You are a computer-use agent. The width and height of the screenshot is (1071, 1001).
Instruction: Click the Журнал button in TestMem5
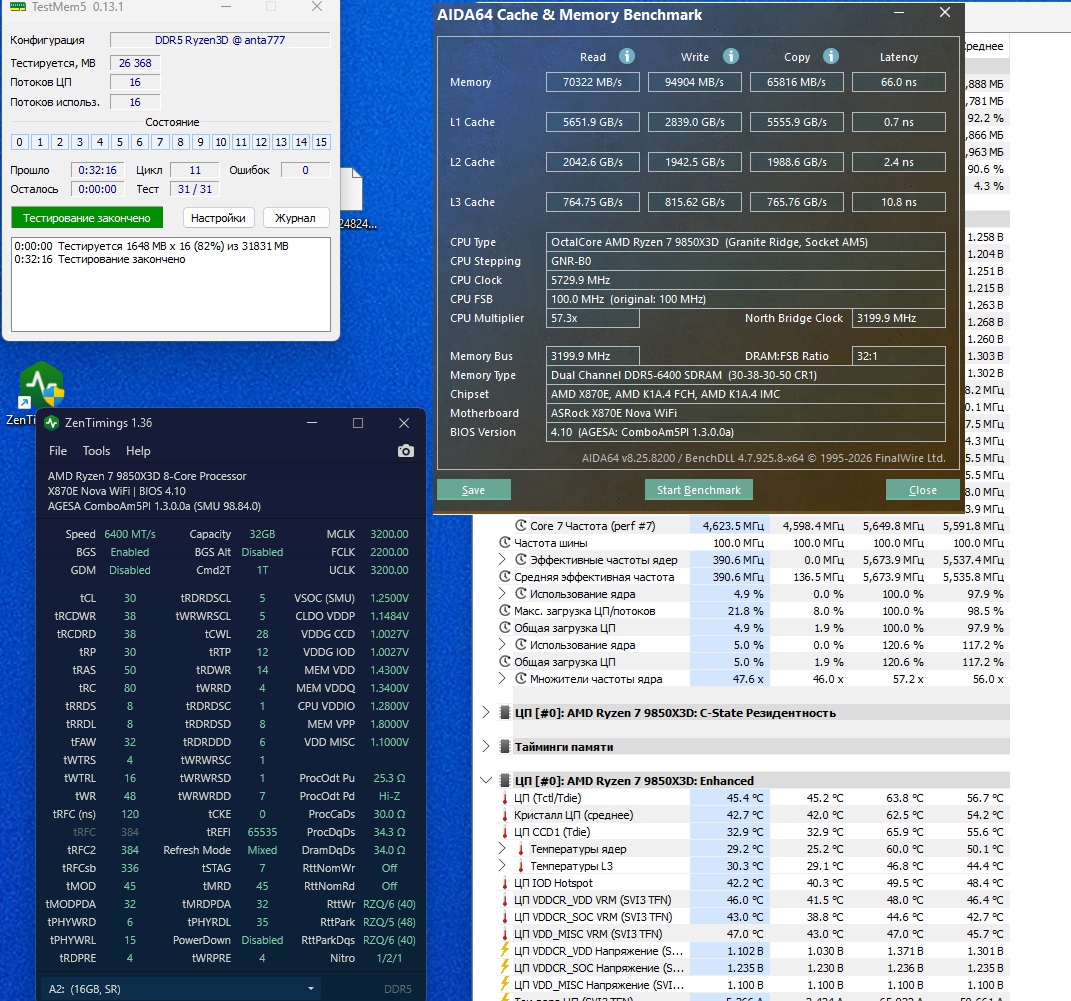coord(295,218)
